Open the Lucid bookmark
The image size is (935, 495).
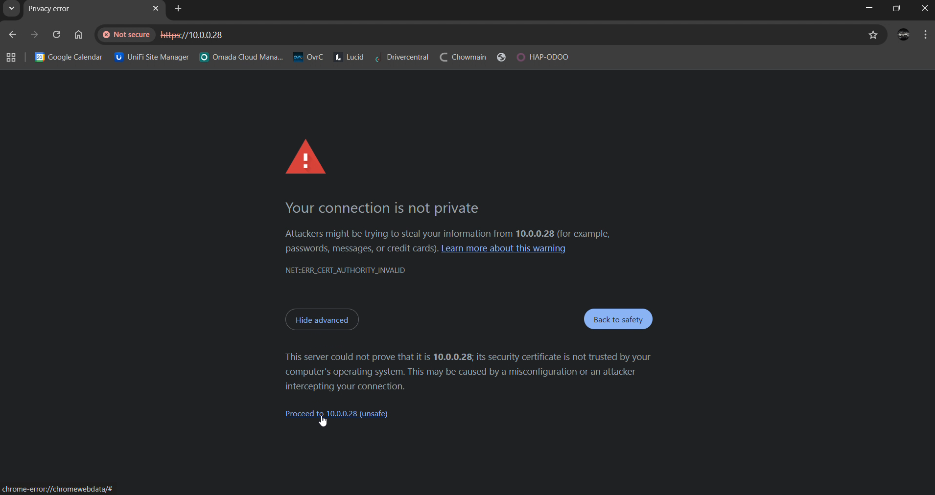pos(349,57)
